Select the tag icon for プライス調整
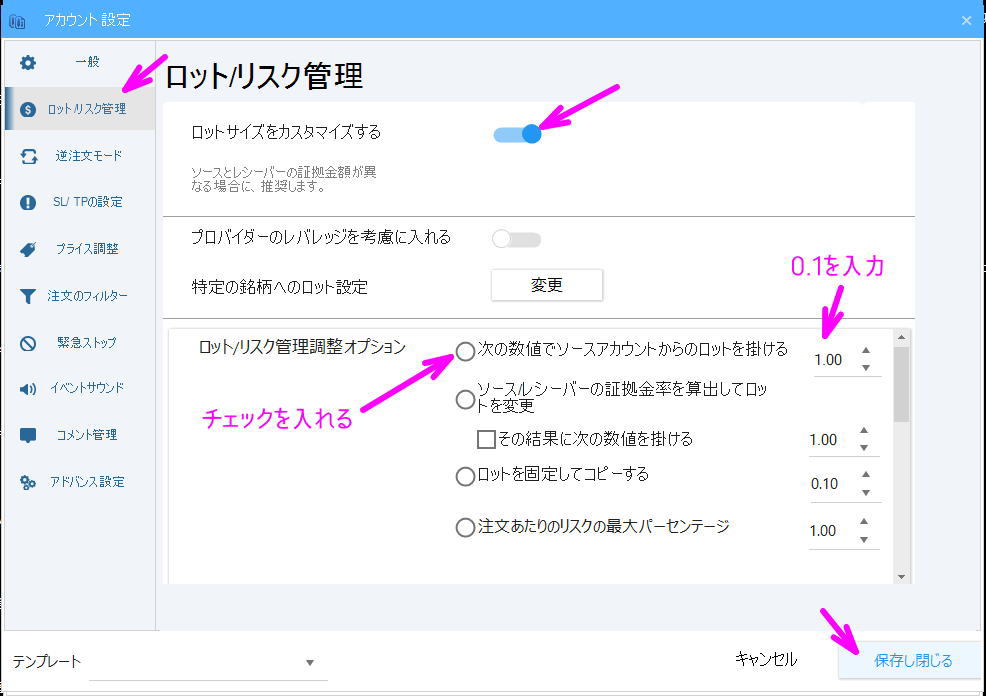This screenshot has height=696, width=986. (x=30, y=248)
